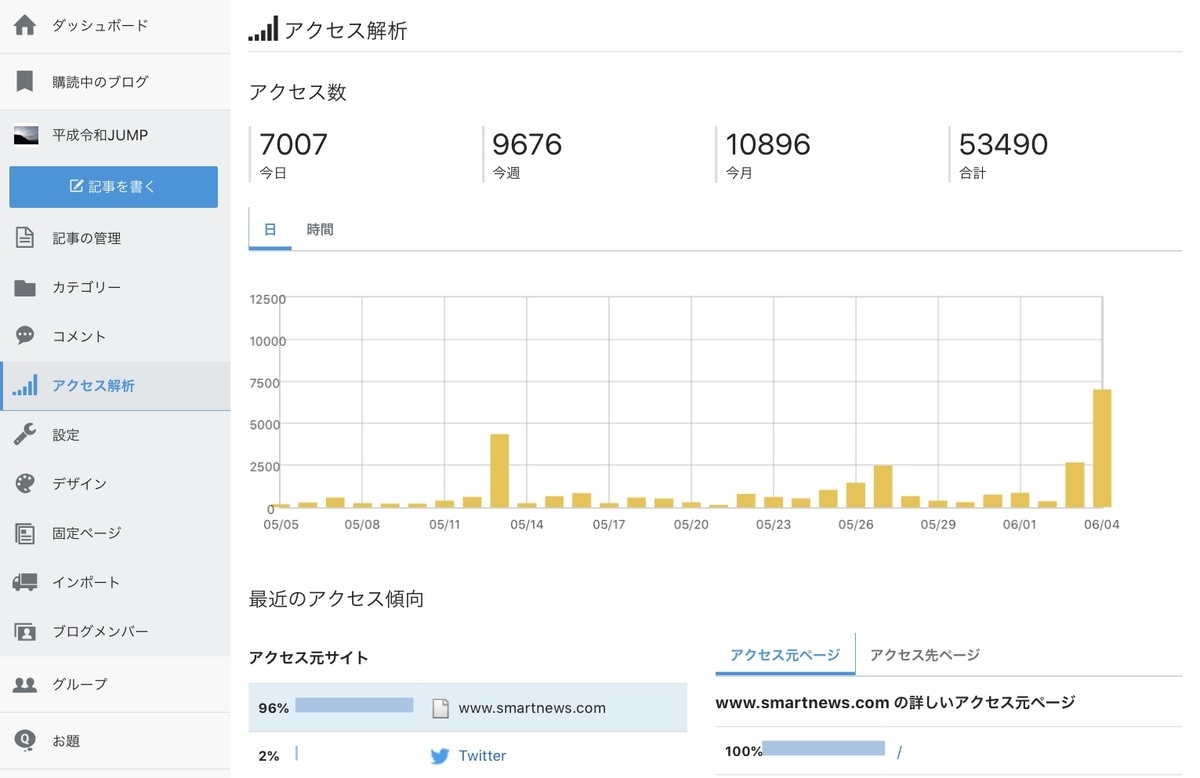
Task: Open 記事の管理 in sidebar
Action: tap(87, 238)
